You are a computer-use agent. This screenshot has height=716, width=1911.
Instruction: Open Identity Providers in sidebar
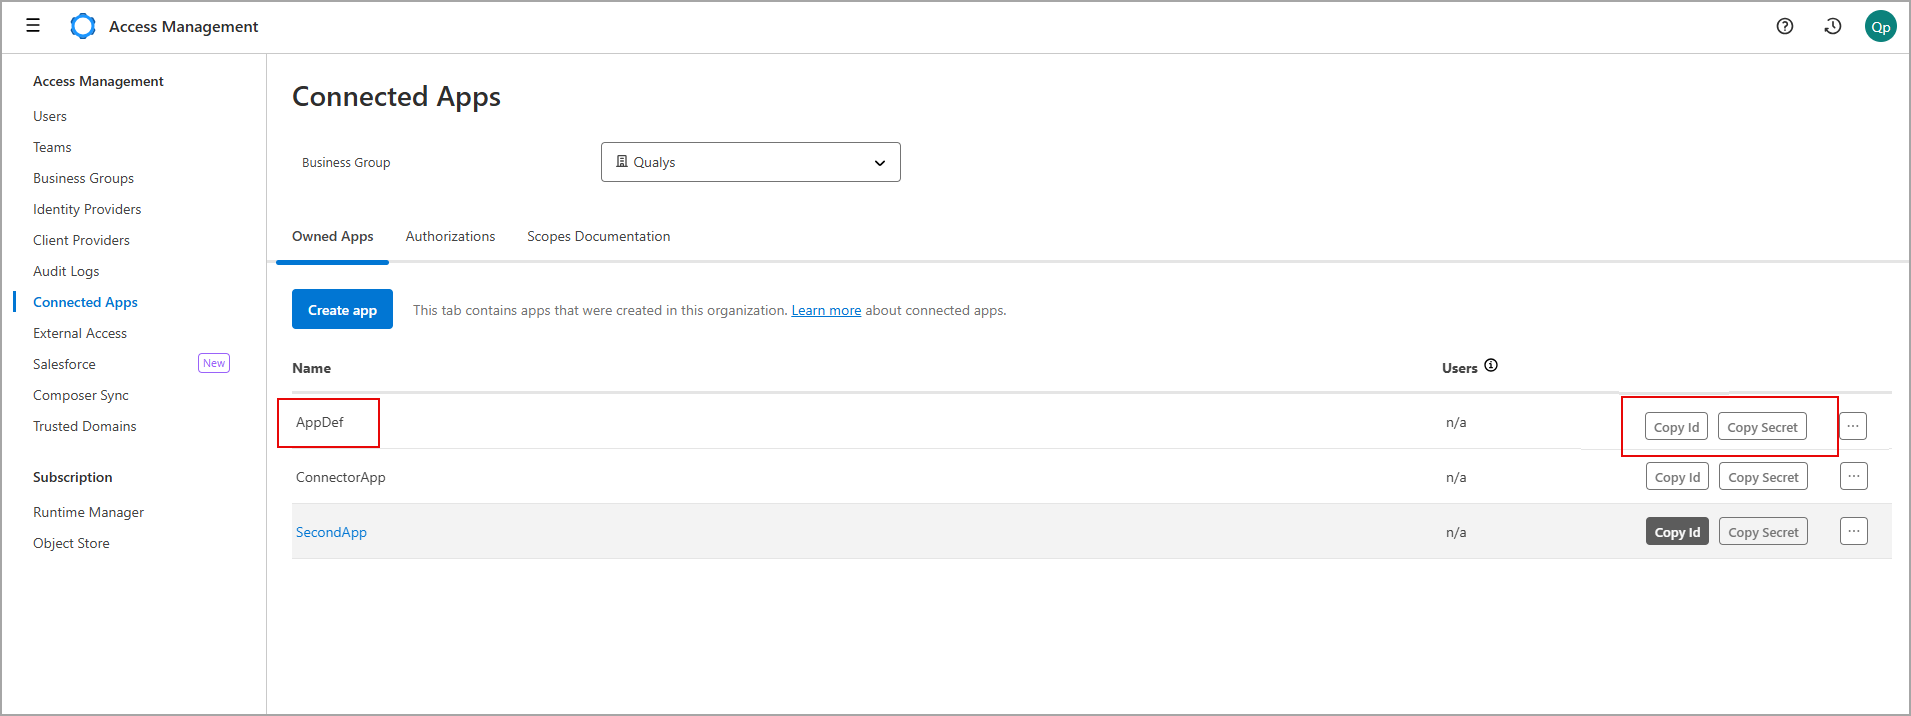point(87,209)
